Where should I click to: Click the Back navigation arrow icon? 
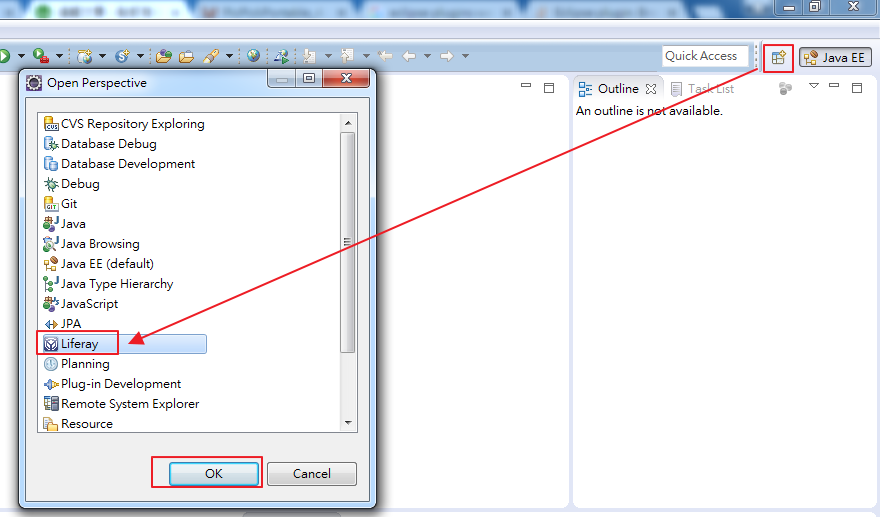[409, 56]
